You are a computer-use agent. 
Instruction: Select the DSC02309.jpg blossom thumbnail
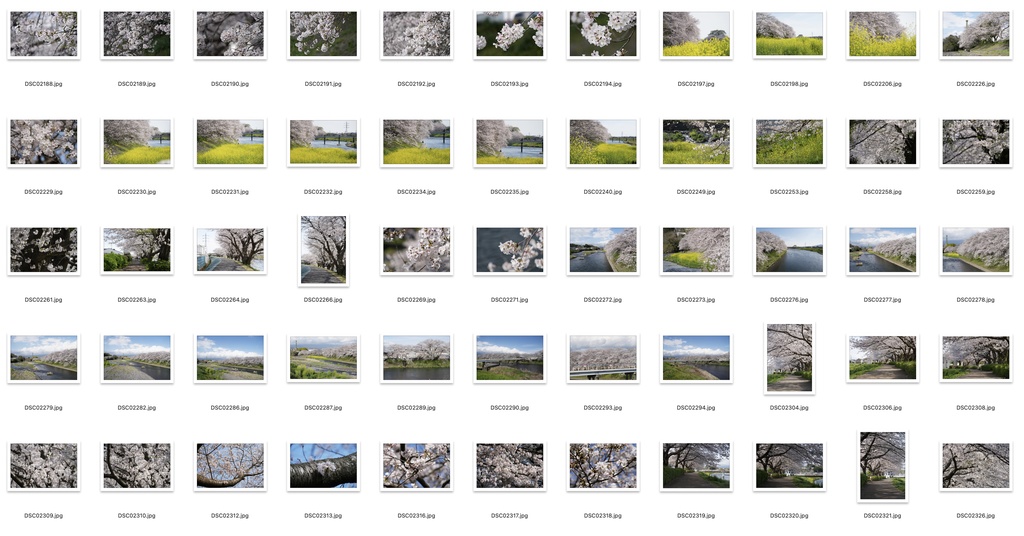(44, 466)
